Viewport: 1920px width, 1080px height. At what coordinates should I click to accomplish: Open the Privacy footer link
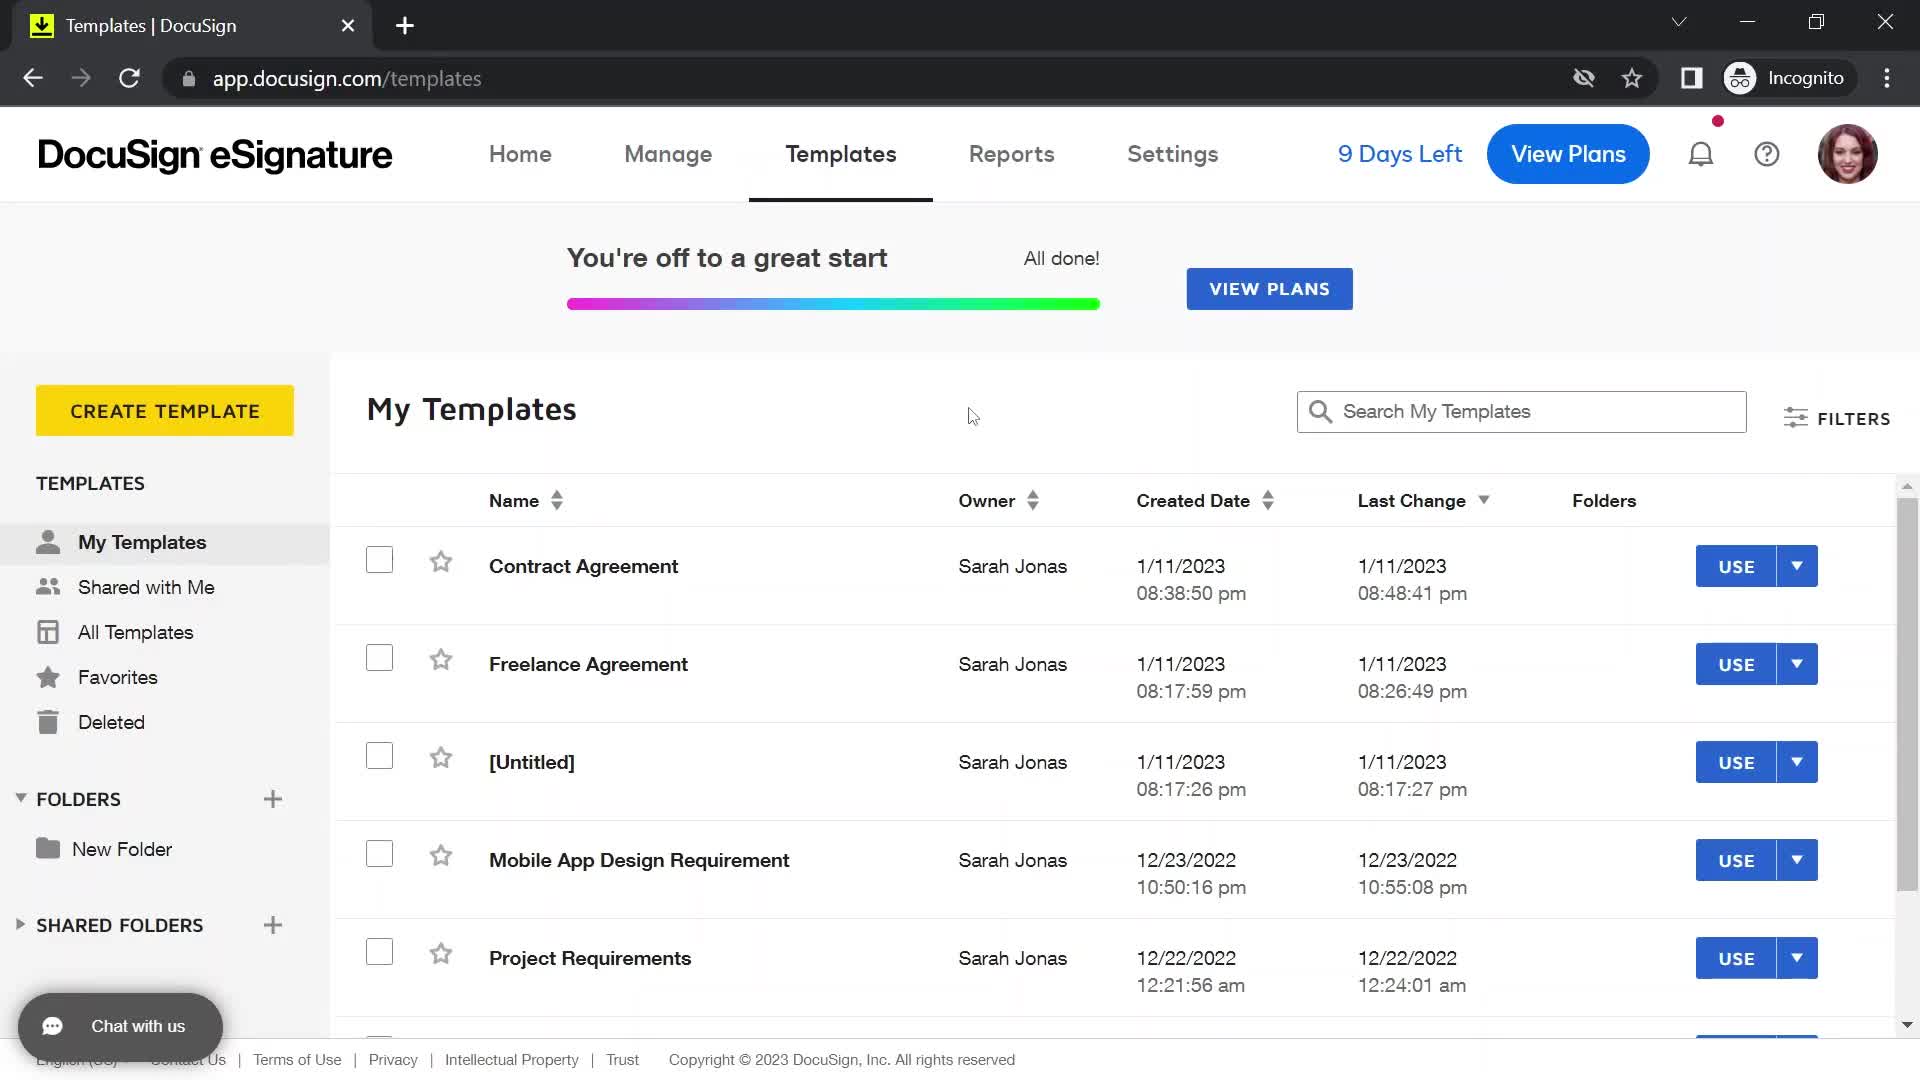coord(393,1060)
